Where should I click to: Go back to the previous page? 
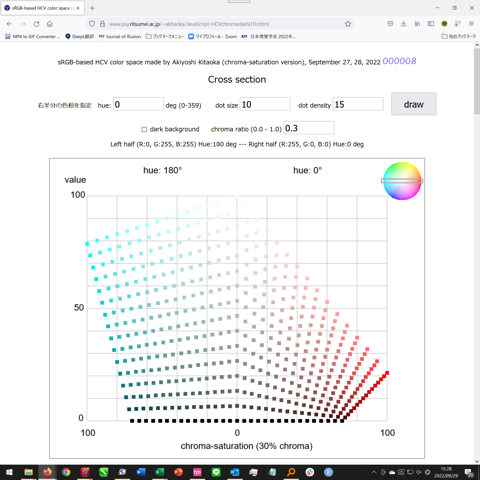point(9,24)
